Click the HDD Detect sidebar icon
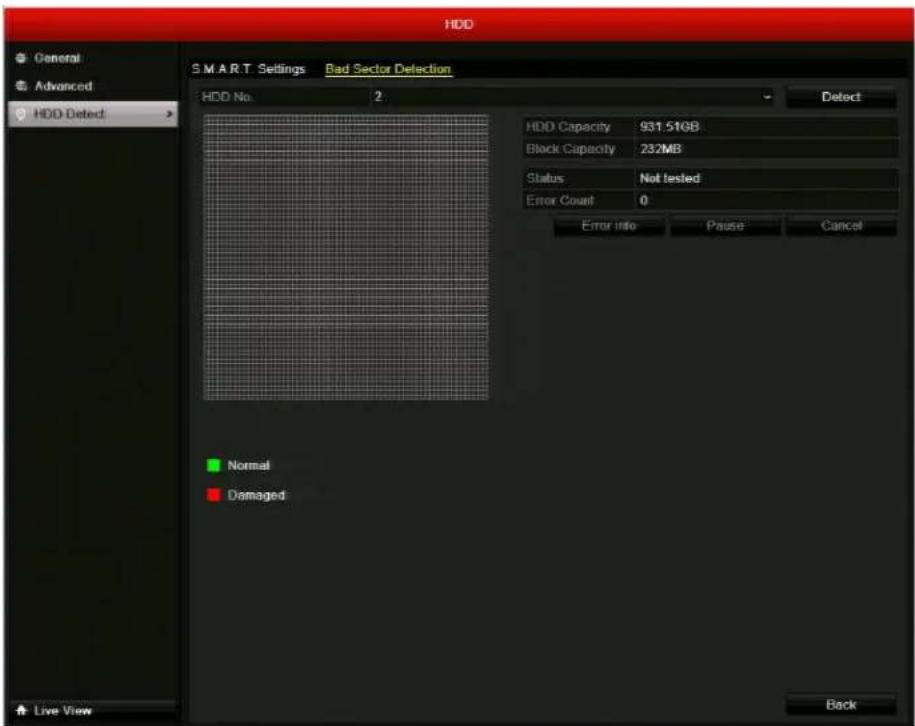The width and height of the screenshot is (915, 726). 21,114
